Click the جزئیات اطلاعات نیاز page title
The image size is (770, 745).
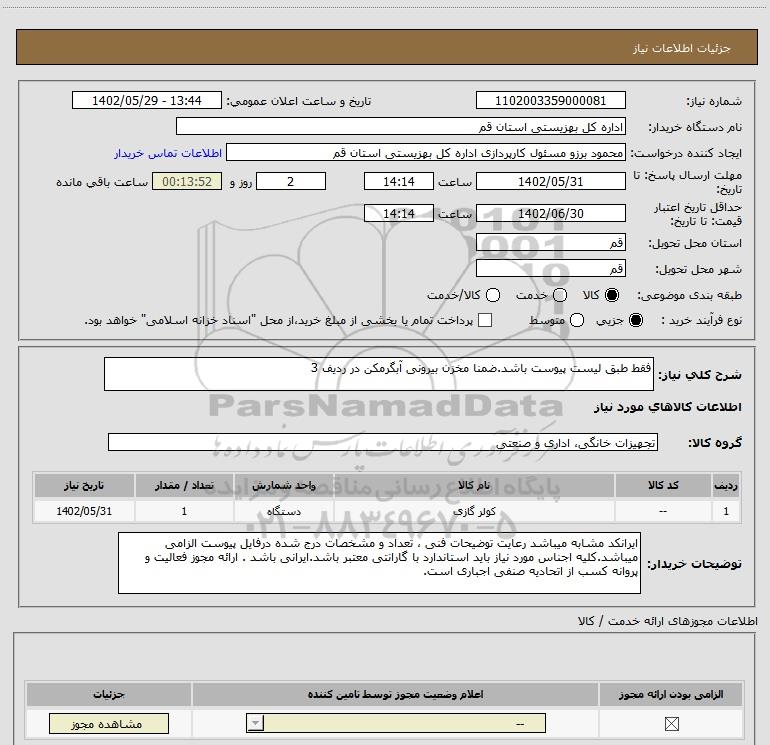point(682,48)
